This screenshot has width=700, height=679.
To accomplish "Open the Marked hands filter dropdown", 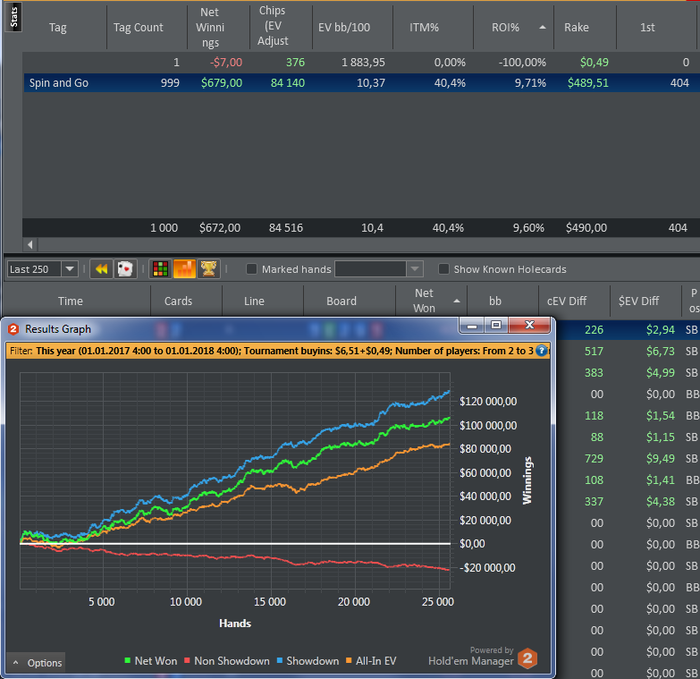I will coord(415,269).
